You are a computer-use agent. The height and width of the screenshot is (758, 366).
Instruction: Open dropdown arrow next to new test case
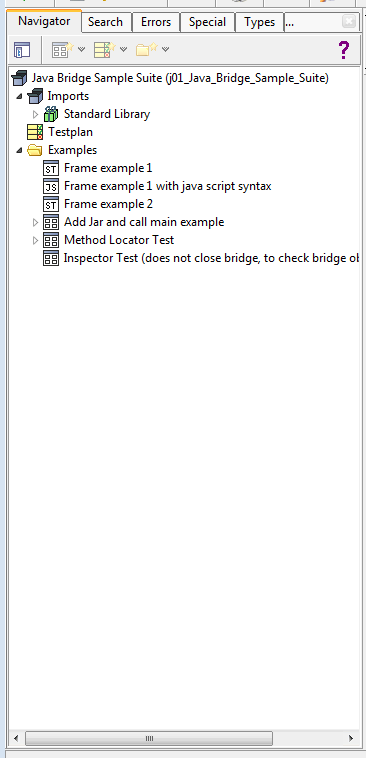pos(81,49)
